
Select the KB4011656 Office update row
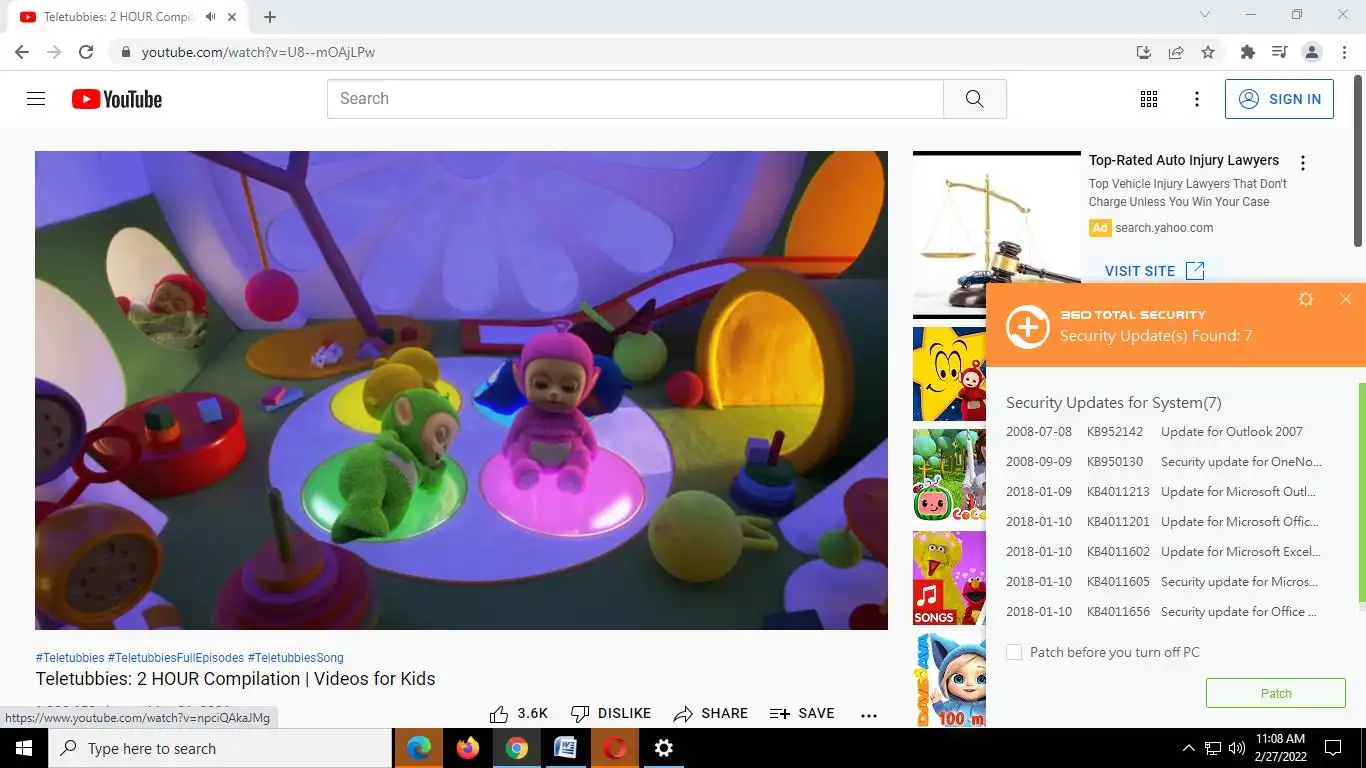(1165, 612)
